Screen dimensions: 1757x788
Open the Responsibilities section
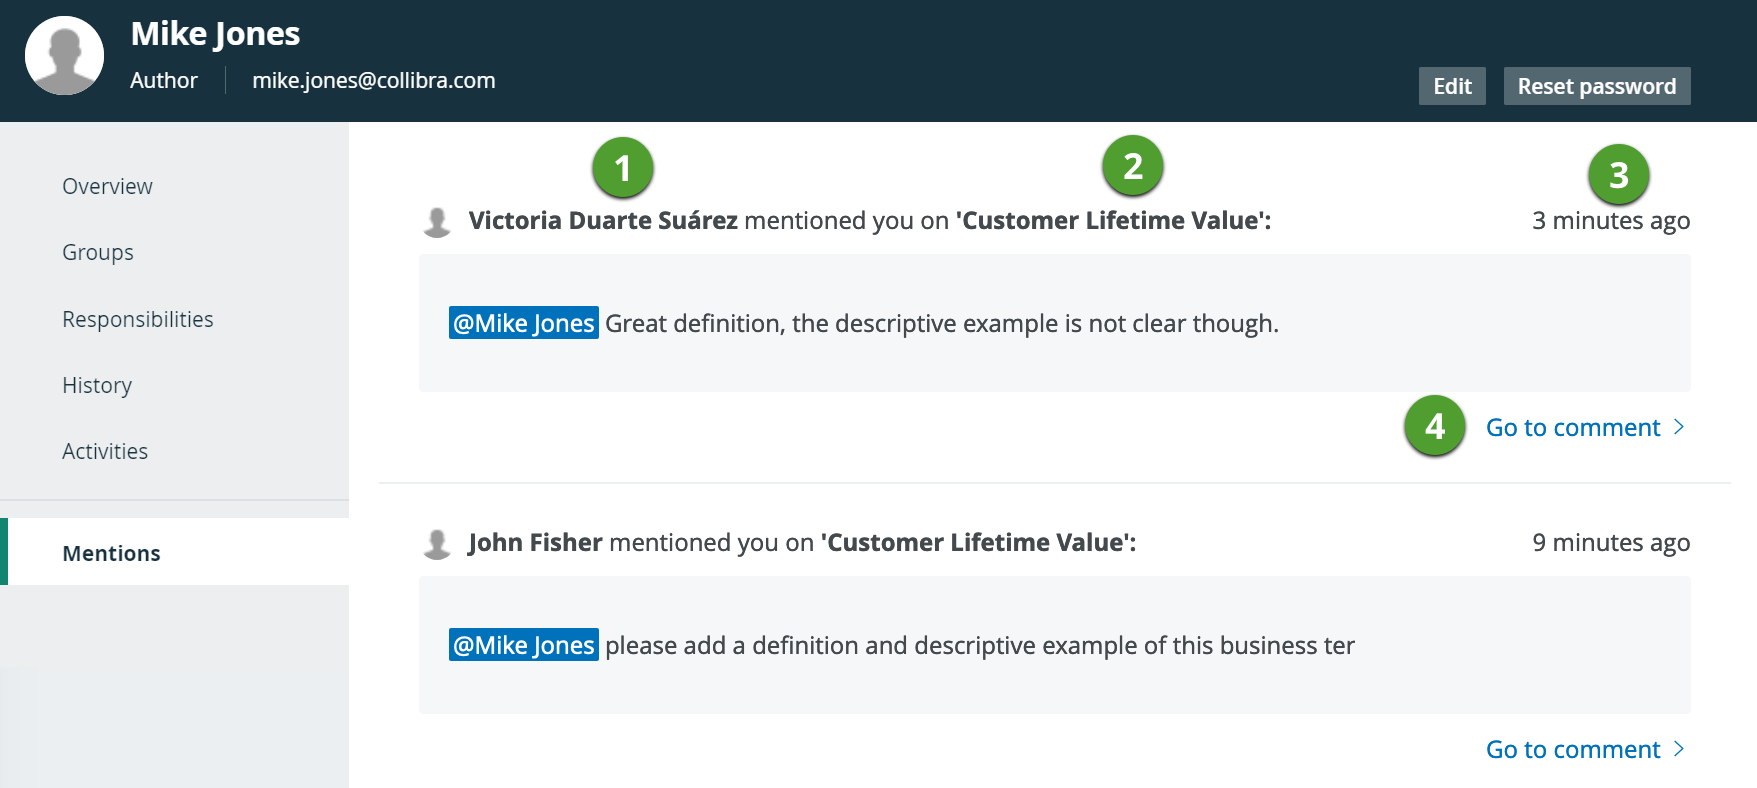(x=138, y=320)
